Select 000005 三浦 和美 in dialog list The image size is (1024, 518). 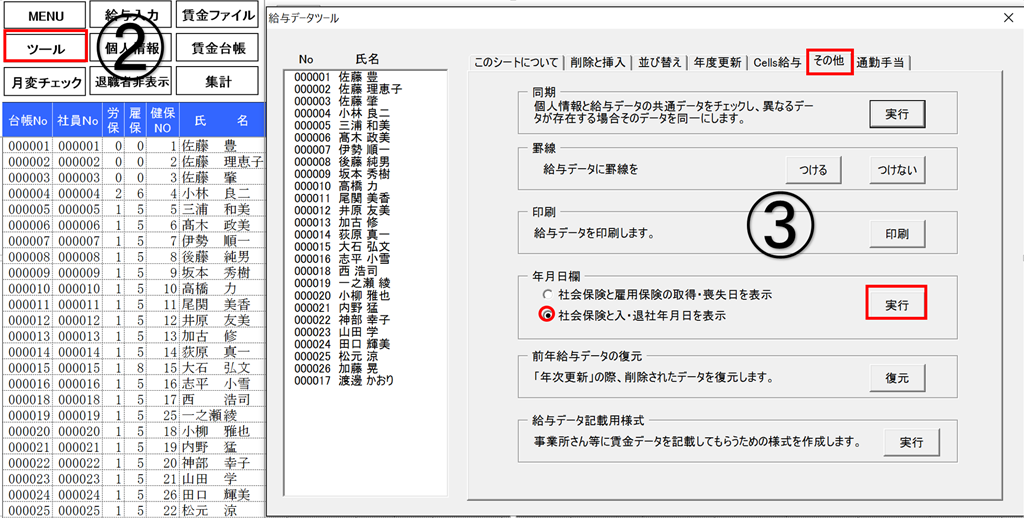click(x=366, y=123)
